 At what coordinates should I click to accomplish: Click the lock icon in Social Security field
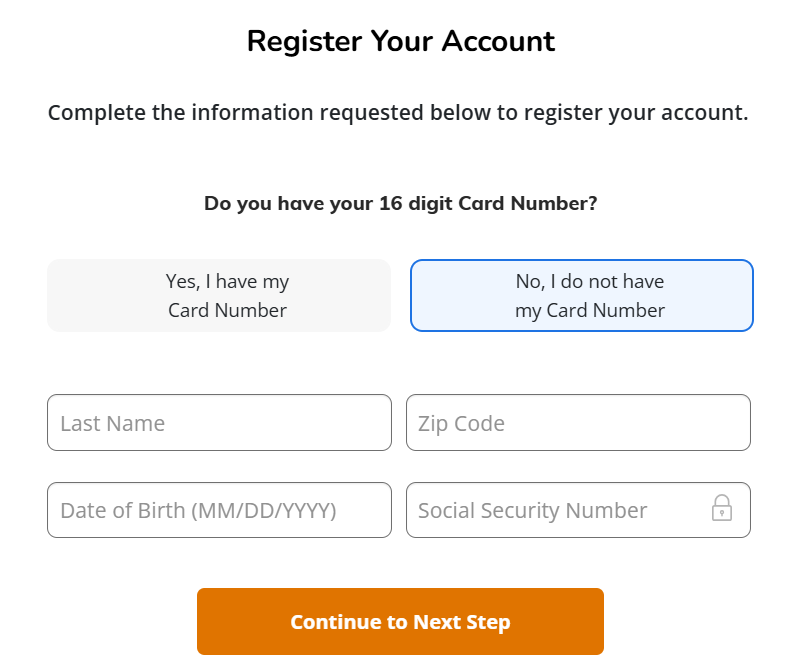click(x=722, y=508)
